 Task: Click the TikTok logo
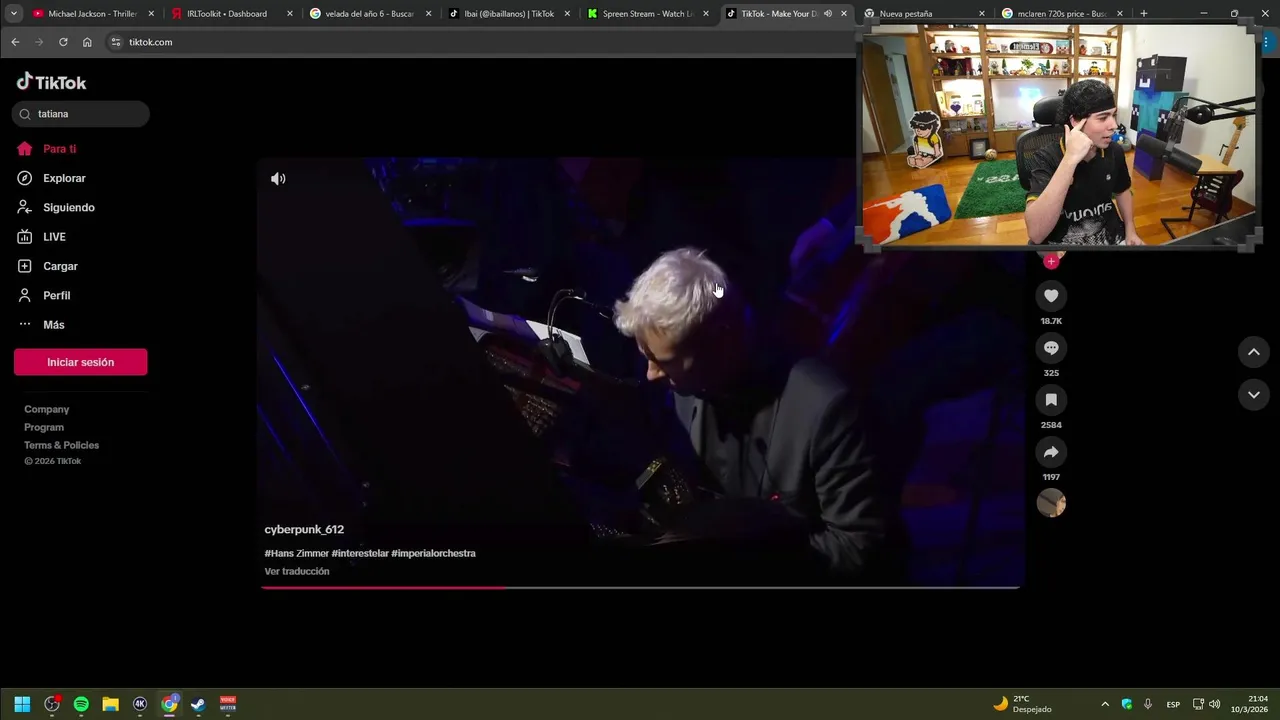tap(52, 82)
